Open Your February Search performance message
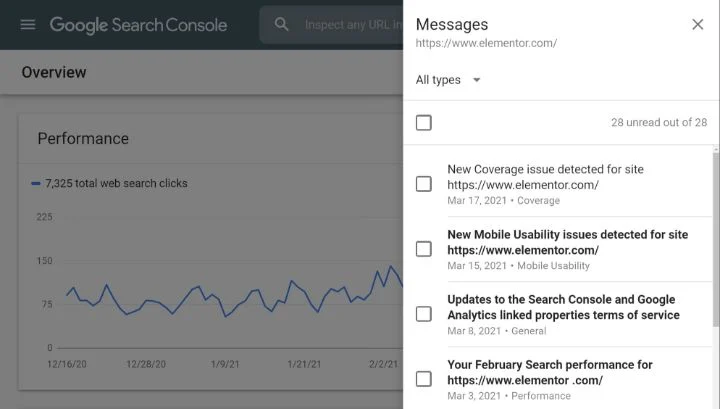 (x=549, y=372)
